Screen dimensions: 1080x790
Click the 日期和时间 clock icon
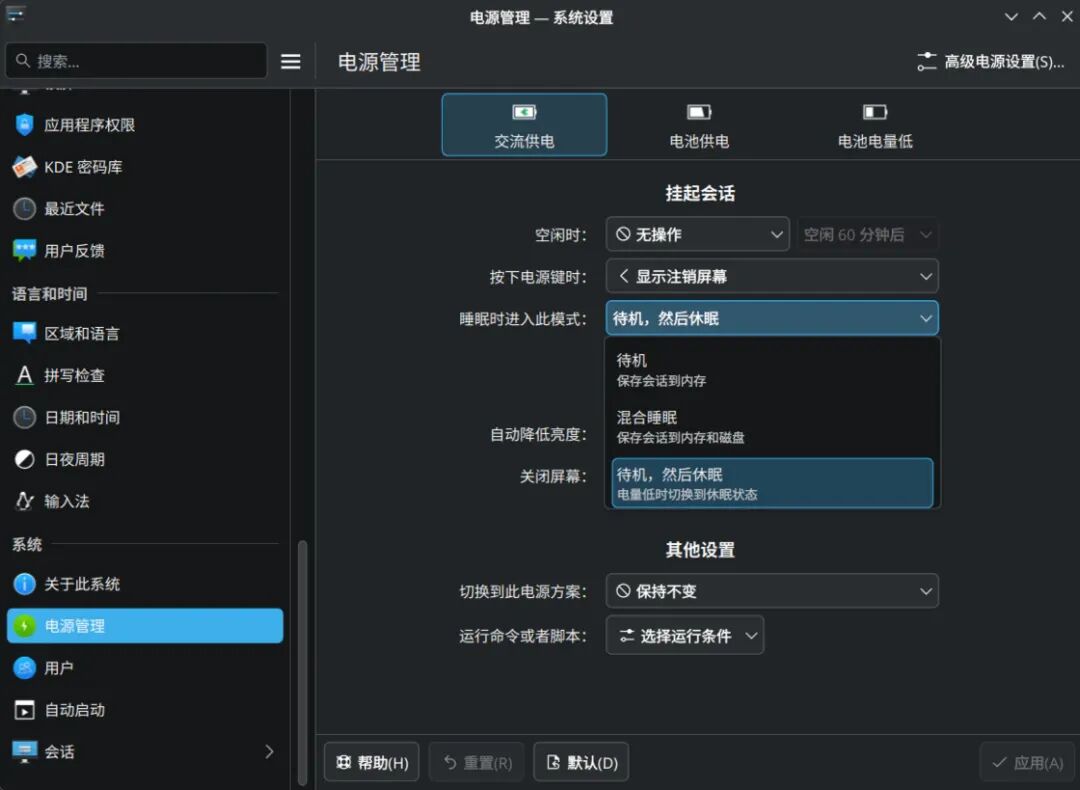tap(25, 417)
